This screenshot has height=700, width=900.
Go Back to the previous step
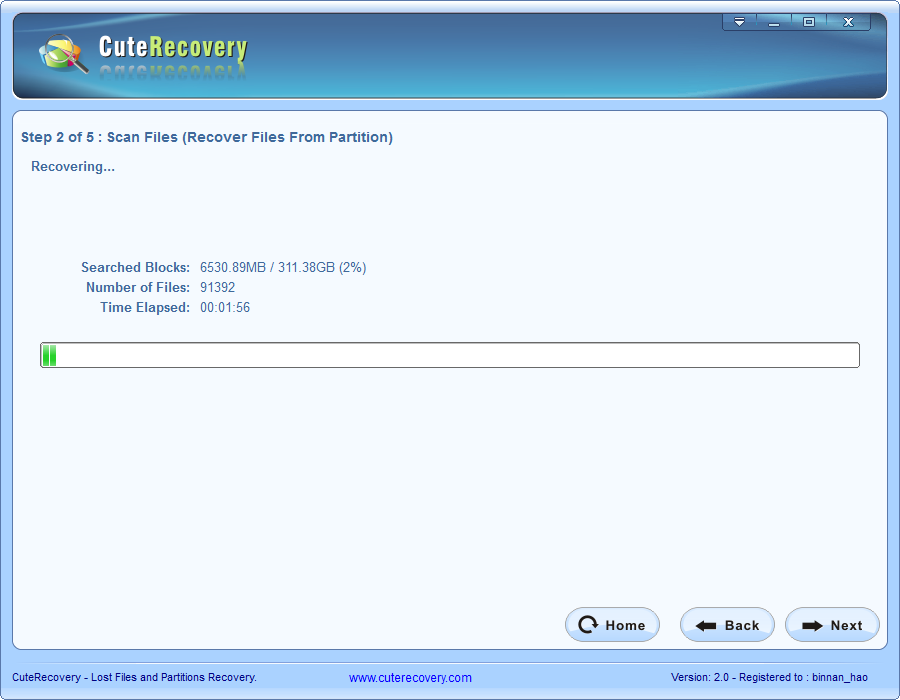pos(727,625)
